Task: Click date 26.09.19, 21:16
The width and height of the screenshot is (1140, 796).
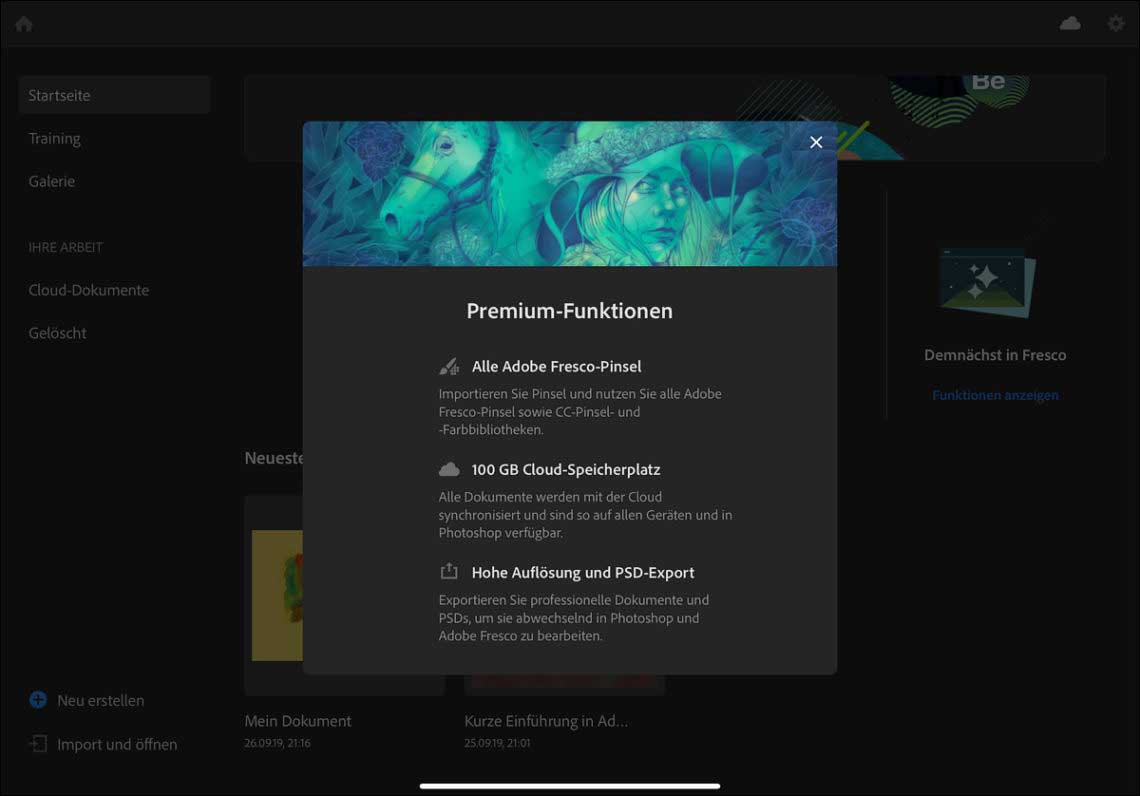Action: (x=277, y=743)
